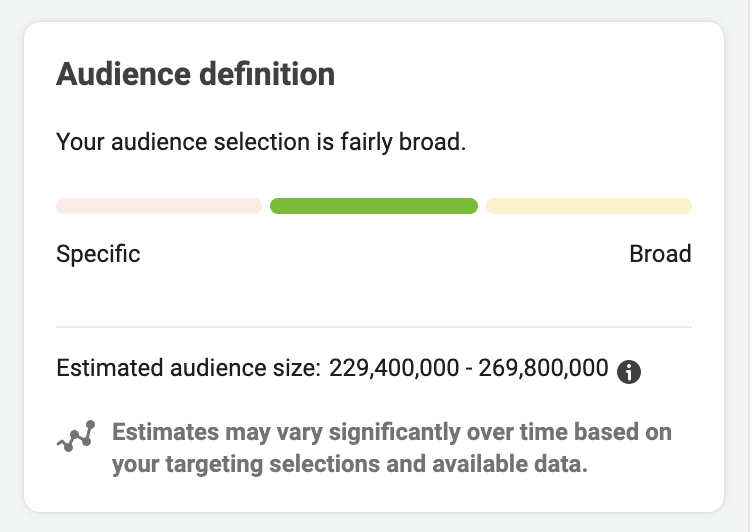This screenshot has width=752, height=532.
Task: Click the info icon beside audience size
Action: click(x=629, y=372)
